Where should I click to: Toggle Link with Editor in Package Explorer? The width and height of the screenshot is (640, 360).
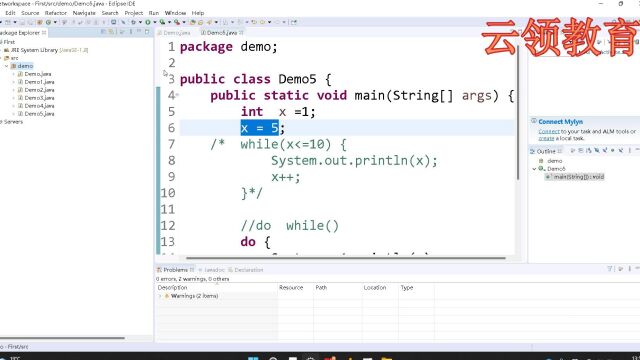point(111,32)
